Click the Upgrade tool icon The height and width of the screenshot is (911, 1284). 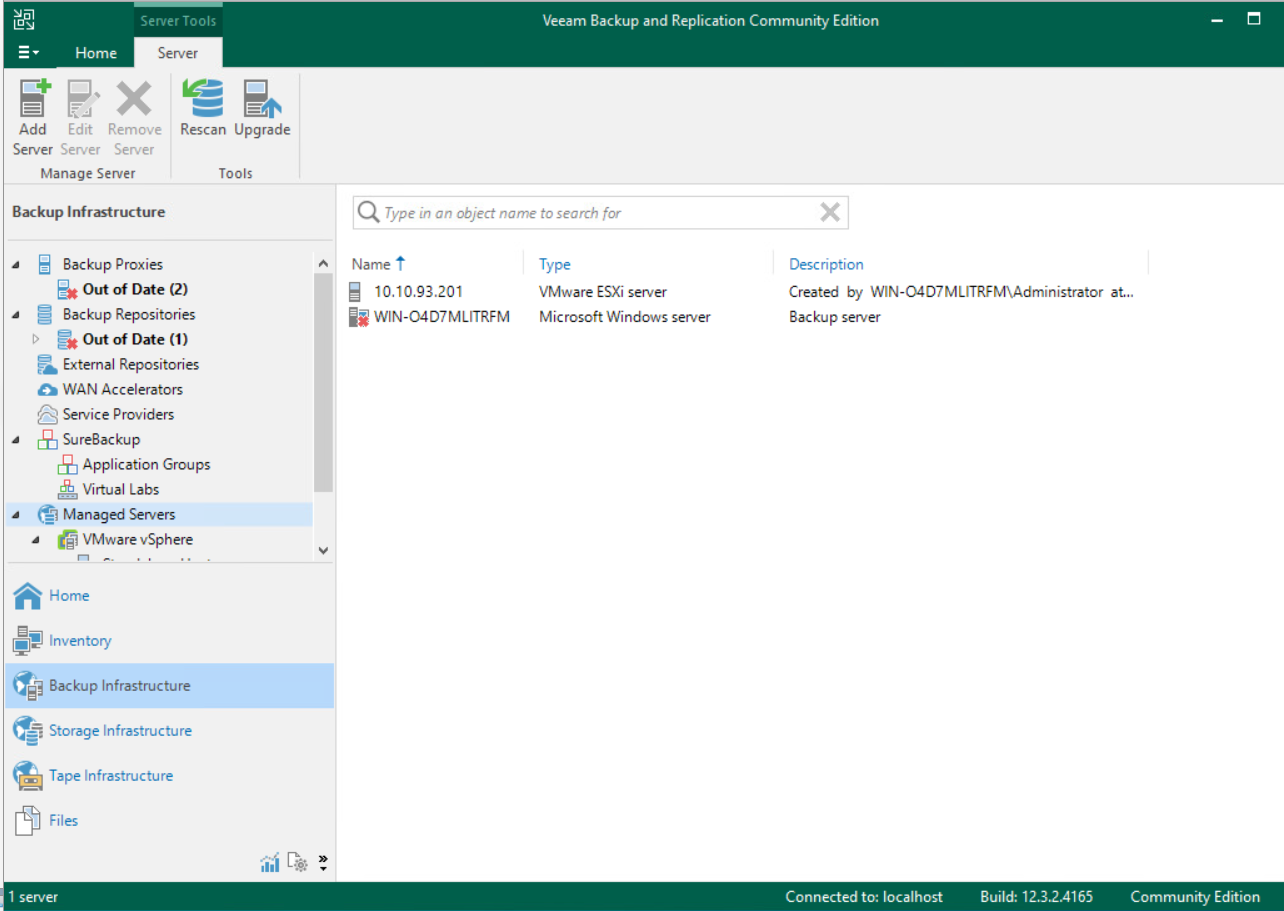pyautogui.click(x=262, y=108)
